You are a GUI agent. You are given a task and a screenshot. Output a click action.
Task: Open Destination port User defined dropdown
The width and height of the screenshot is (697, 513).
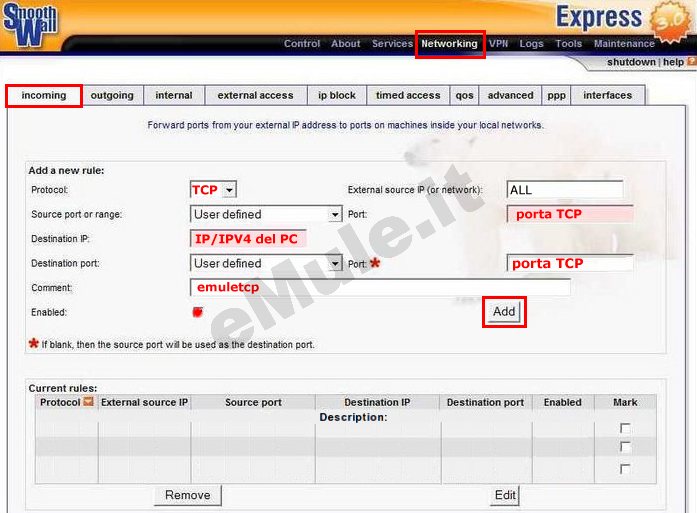[x=266, y=263]
